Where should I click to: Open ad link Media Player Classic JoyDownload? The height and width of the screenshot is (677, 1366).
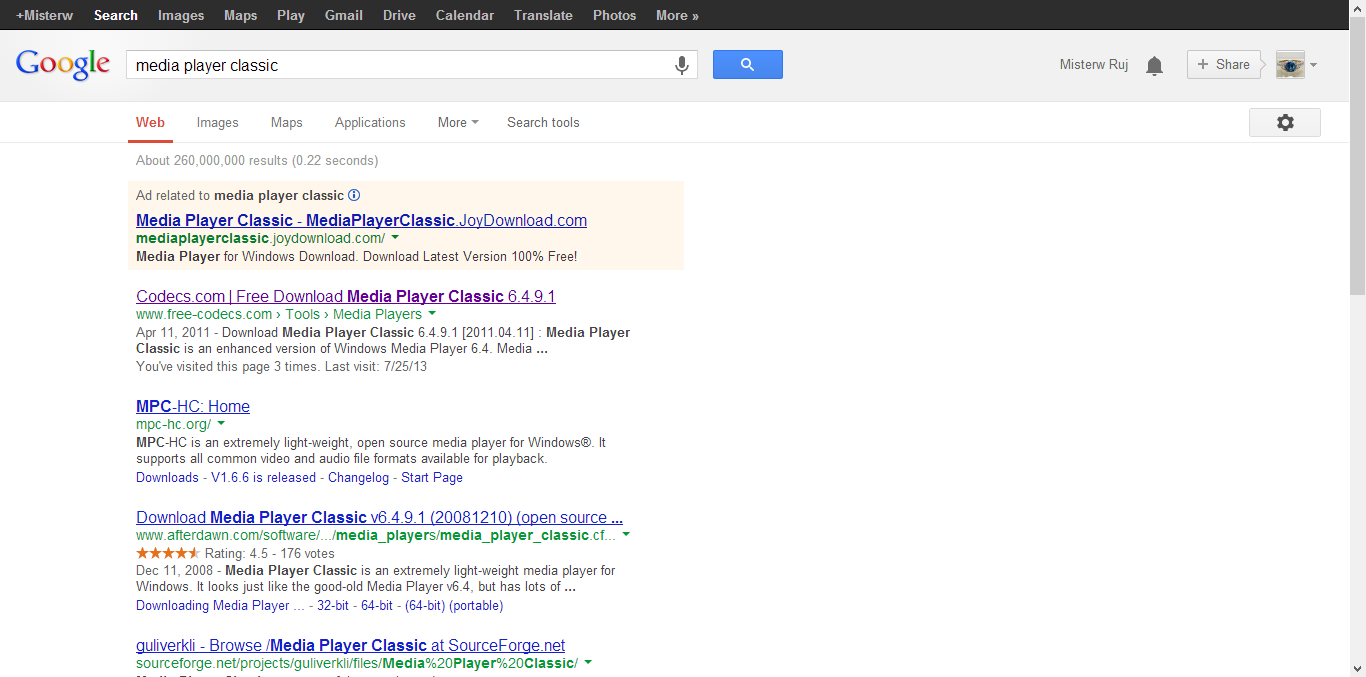coord(361,220)
